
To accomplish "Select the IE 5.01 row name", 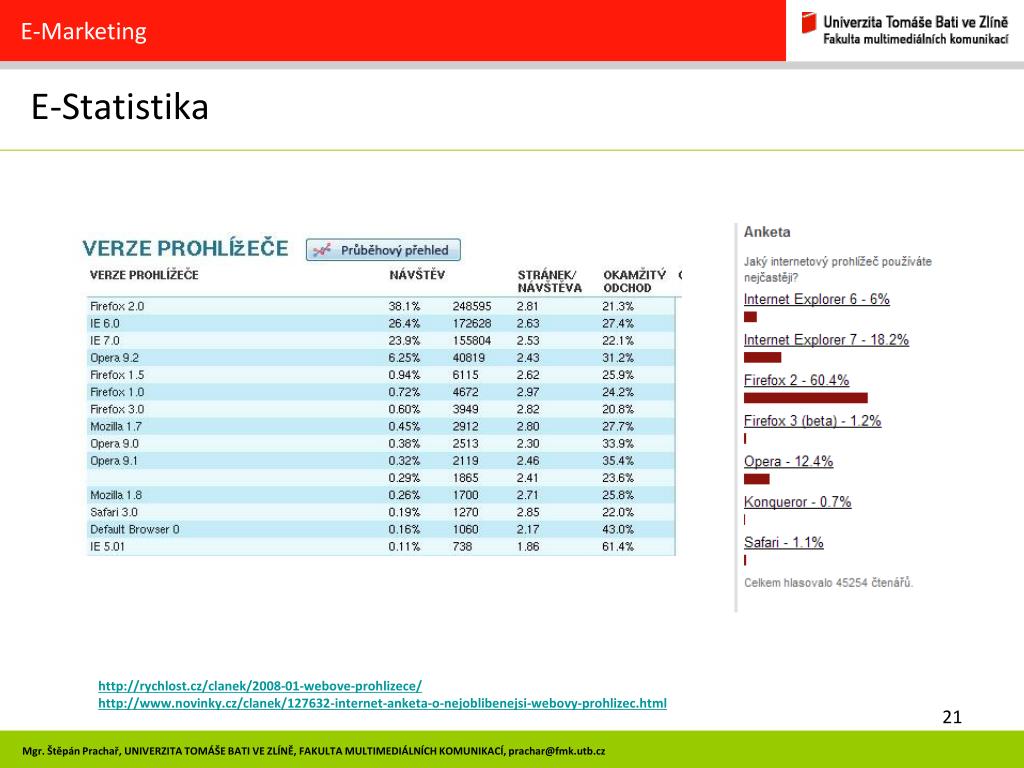I will (107, 546).
